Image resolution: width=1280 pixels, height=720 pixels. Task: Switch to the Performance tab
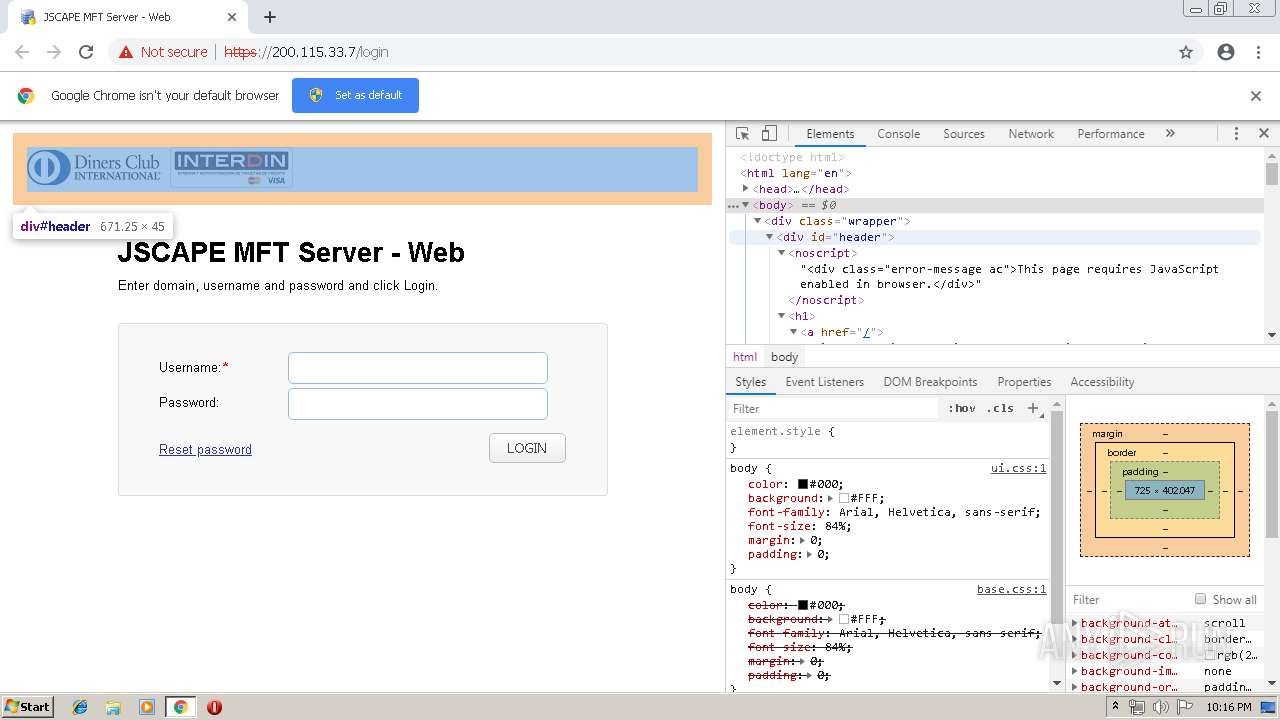pos(1111,133)
